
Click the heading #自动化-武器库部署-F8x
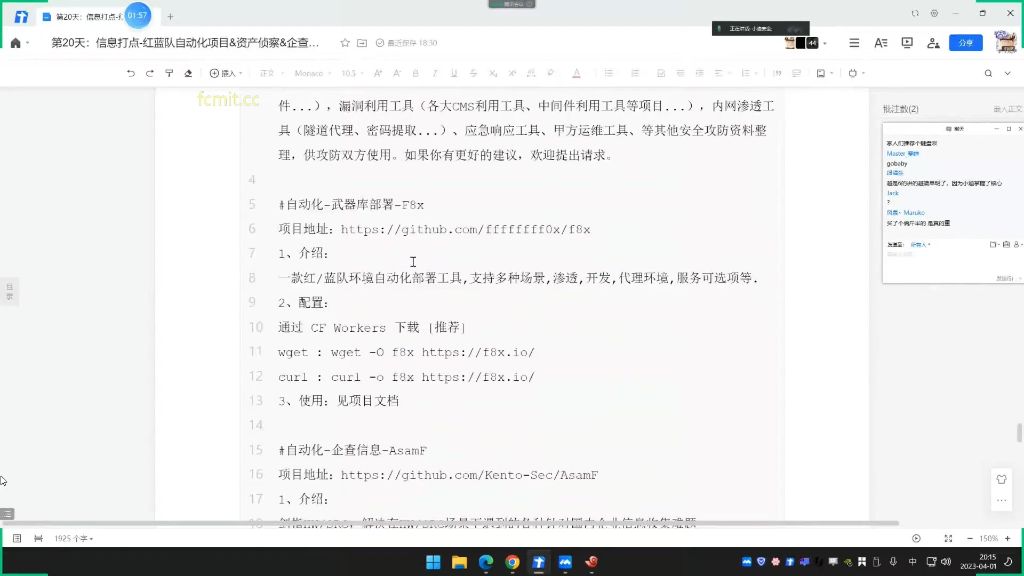[351, 204]
